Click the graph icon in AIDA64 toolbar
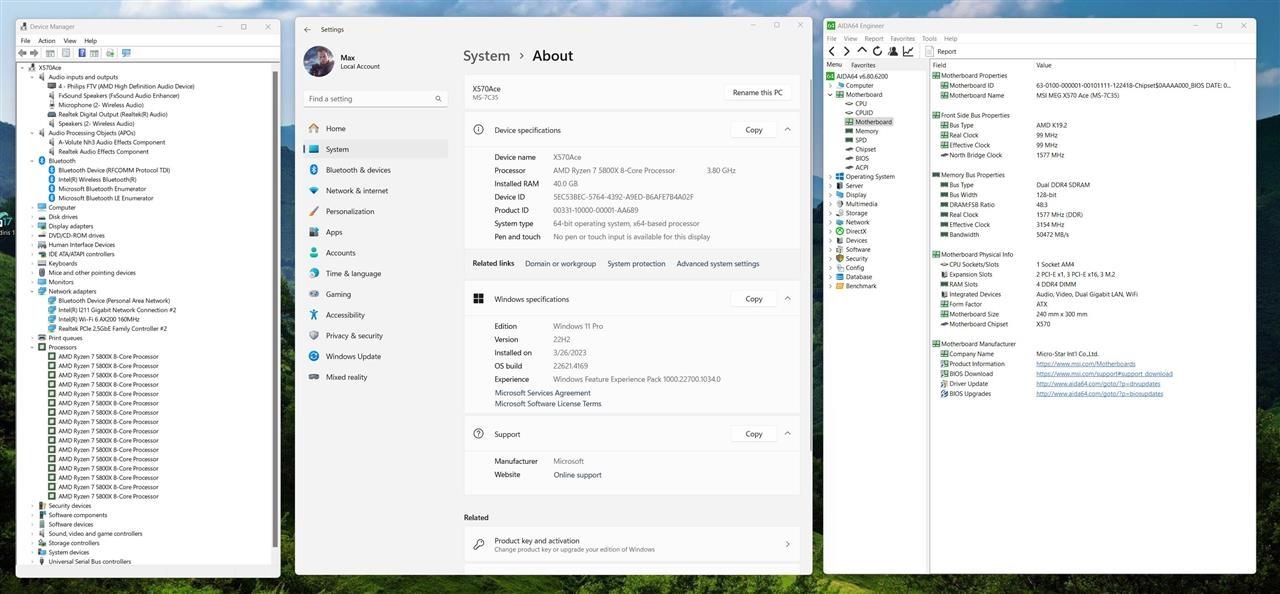This screenshot has height=594, width=1280. pyautogui.click(x=908, y=51)
